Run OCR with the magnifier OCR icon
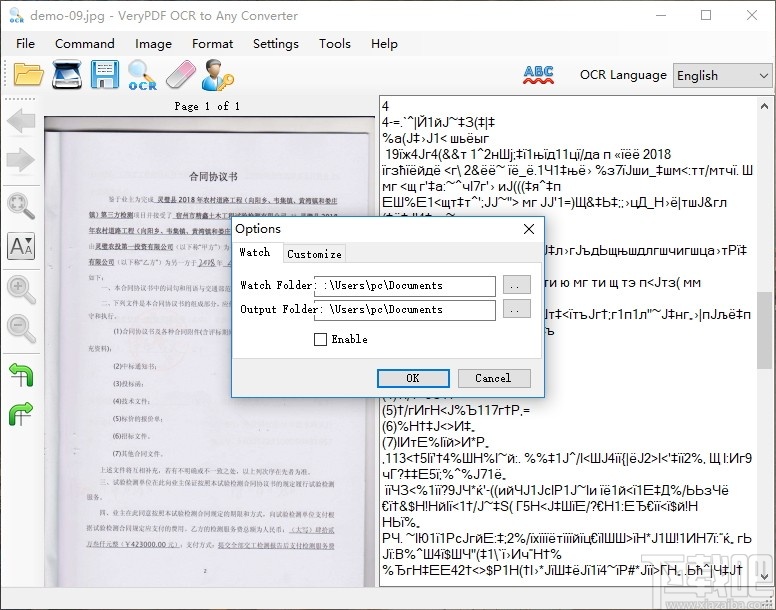The image size is (776, 610). [142, 75]
